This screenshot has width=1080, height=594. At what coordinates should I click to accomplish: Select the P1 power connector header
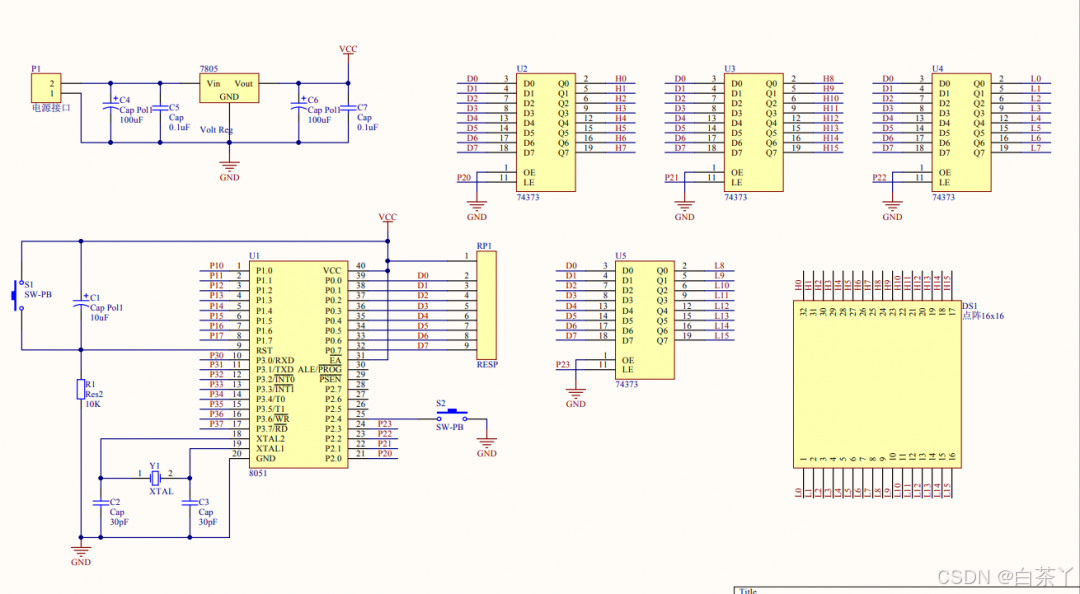[46, 88]
